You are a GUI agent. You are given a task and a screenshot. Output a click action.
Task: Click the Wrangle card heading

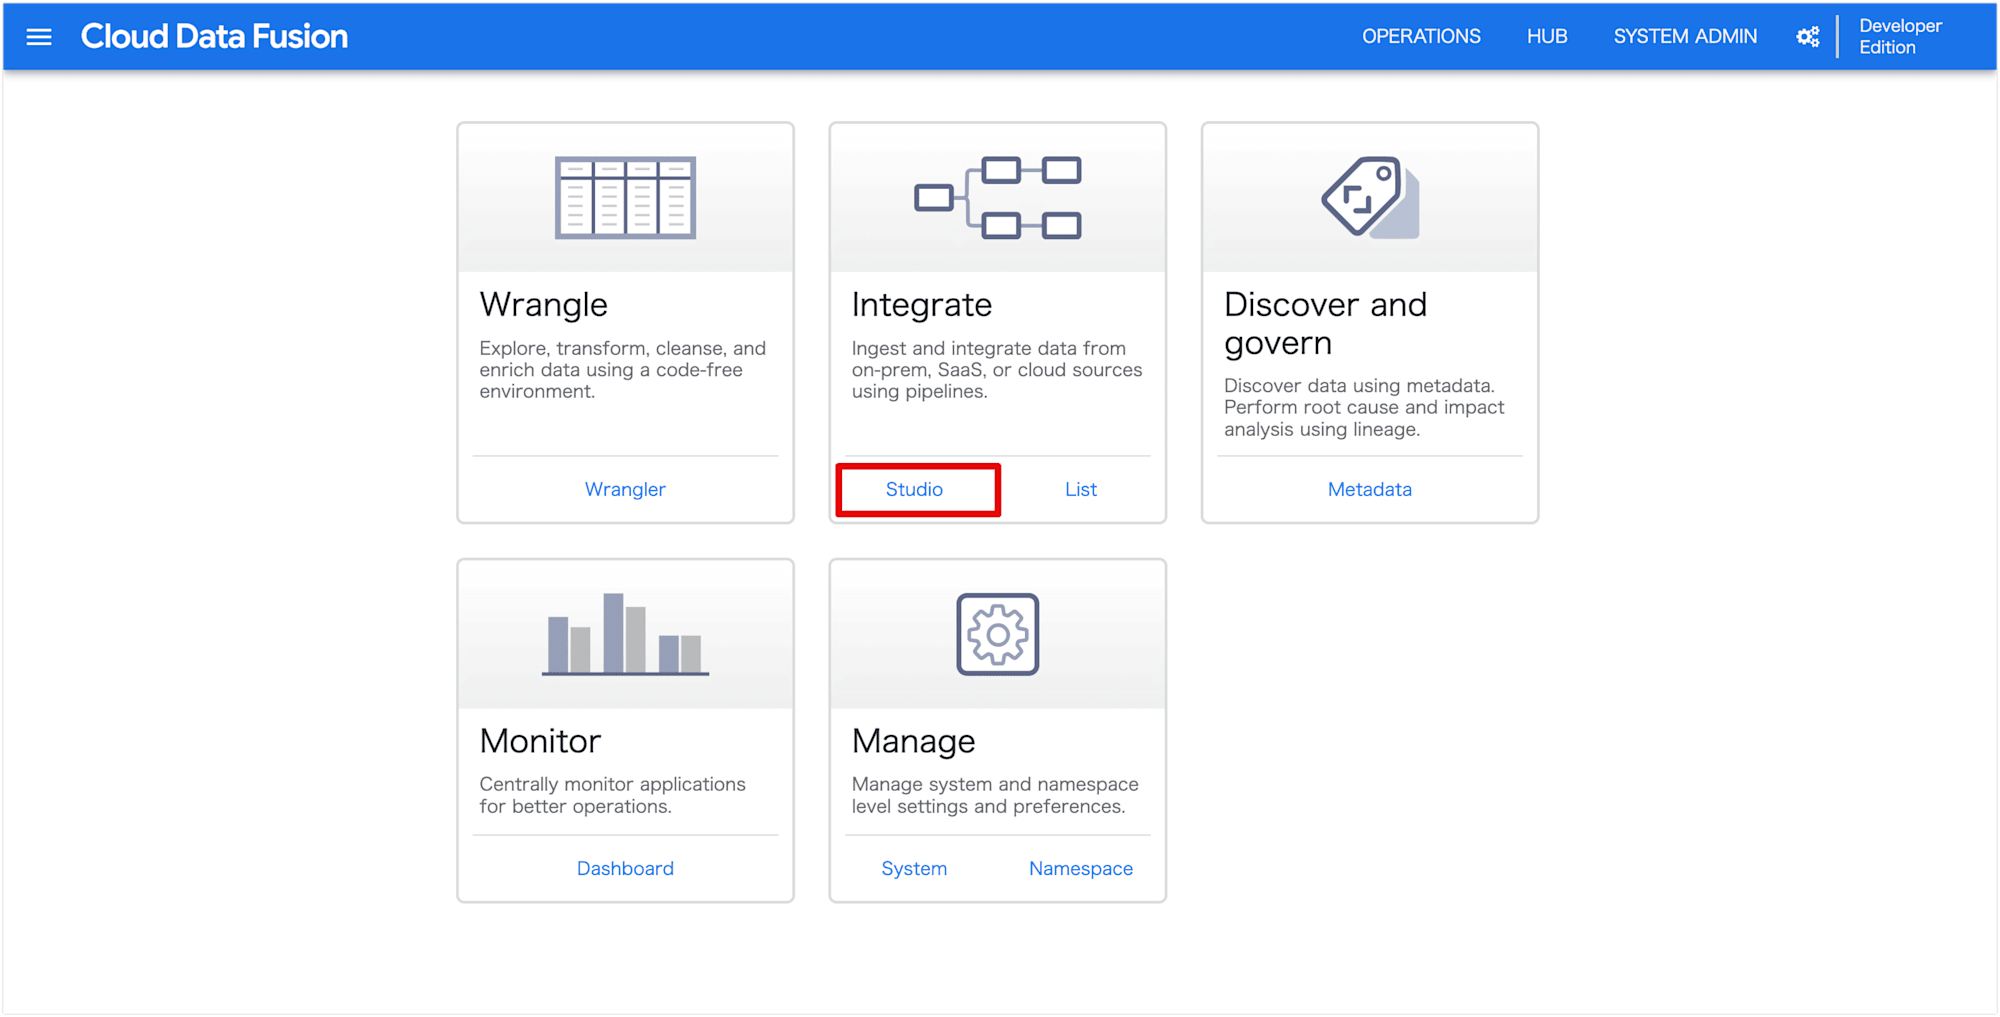[543, 304]
